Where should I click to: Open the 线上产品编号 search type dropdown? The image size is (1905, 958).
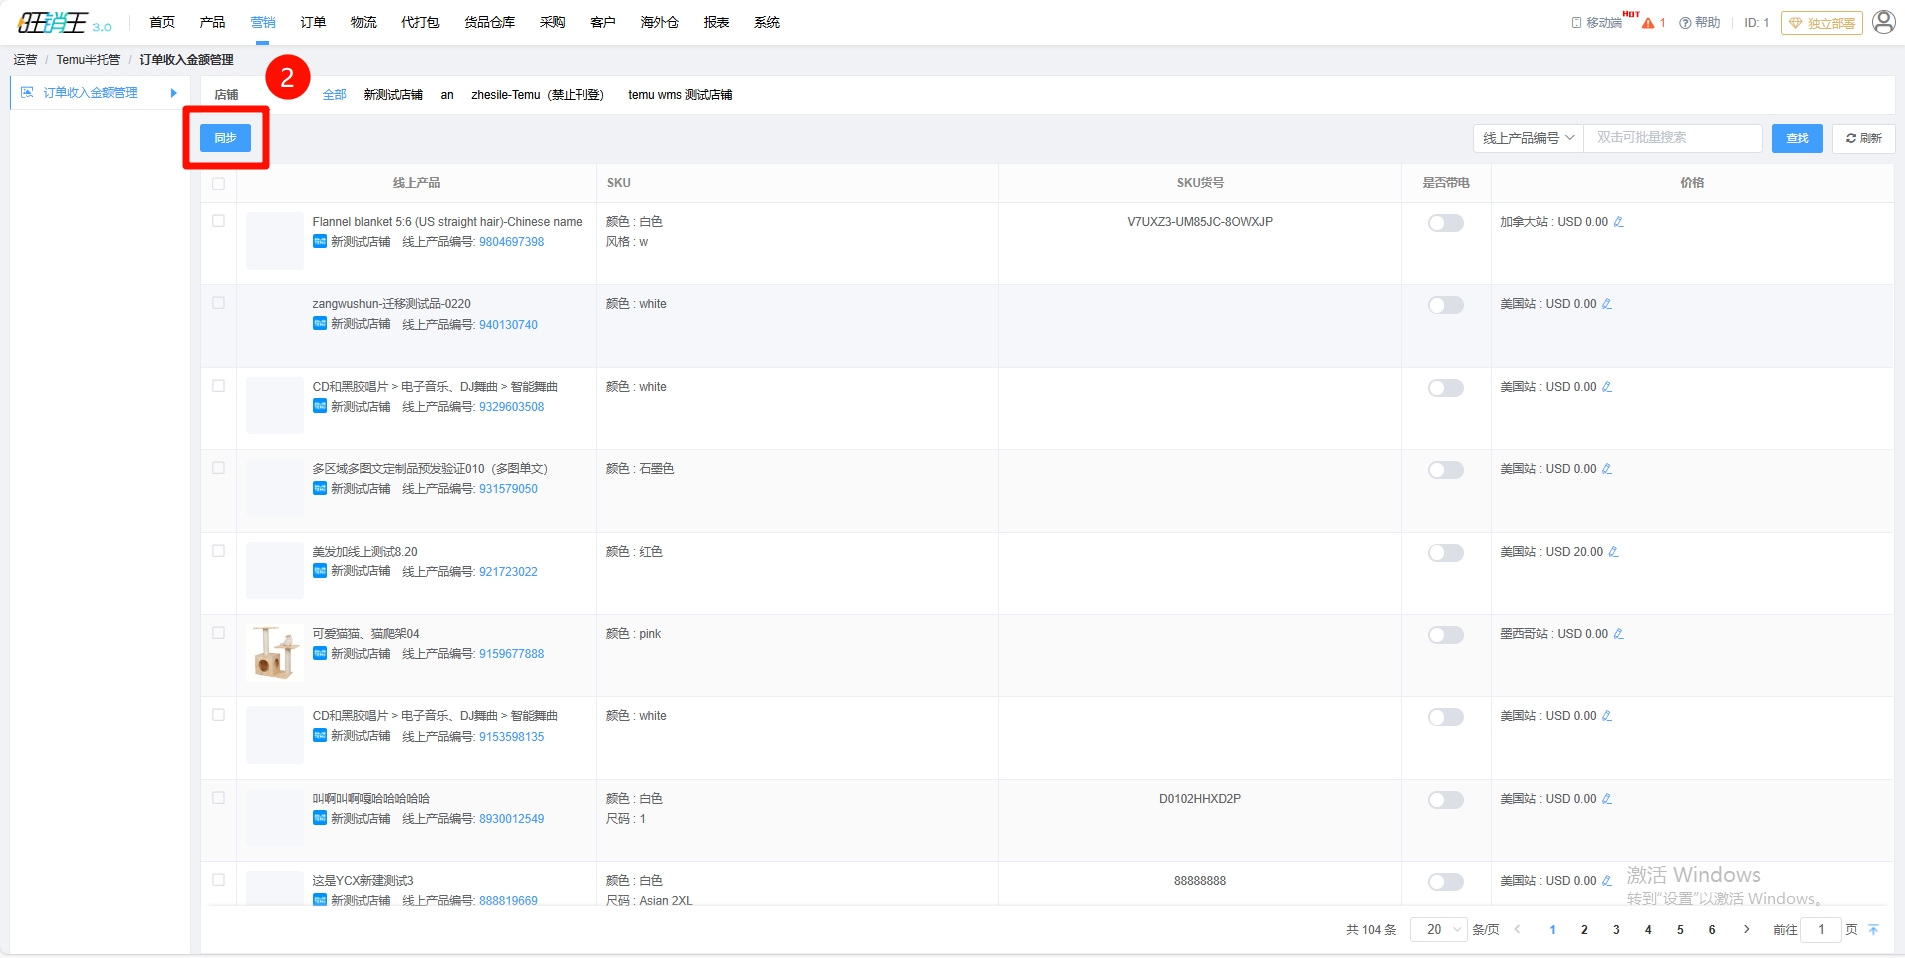click(1527, 138)
